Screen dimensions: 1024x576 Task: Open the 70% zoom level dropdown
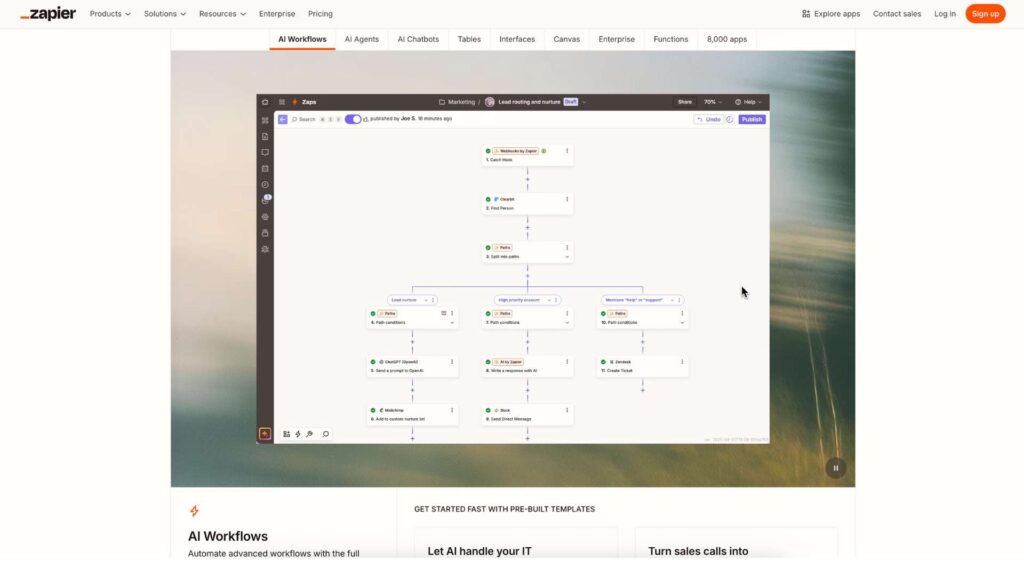[709, 101]
